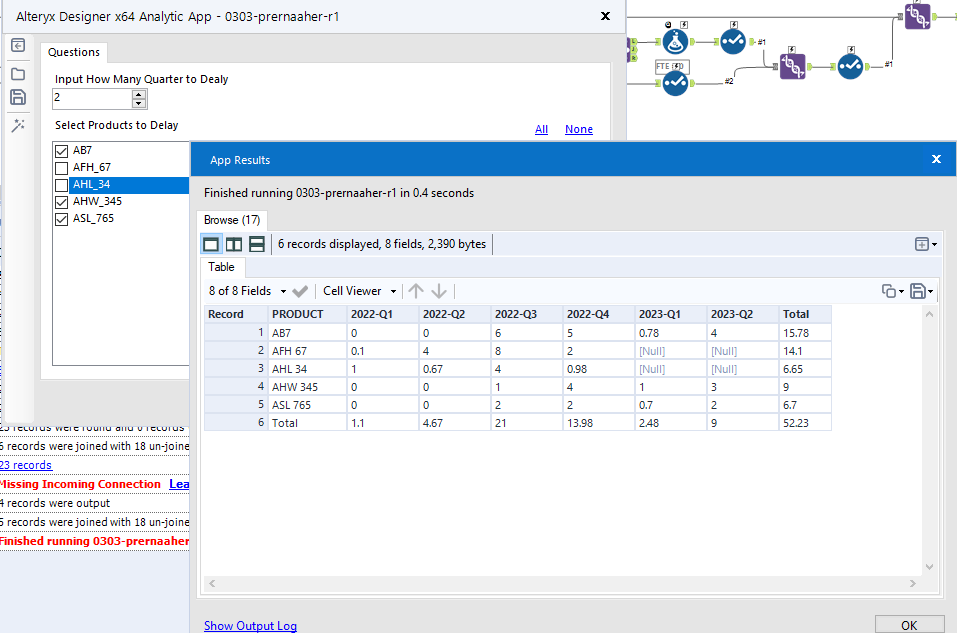Toggle the AHW_345 checkbox
Screen dimensions: 957x633
[x=62, y=202]
